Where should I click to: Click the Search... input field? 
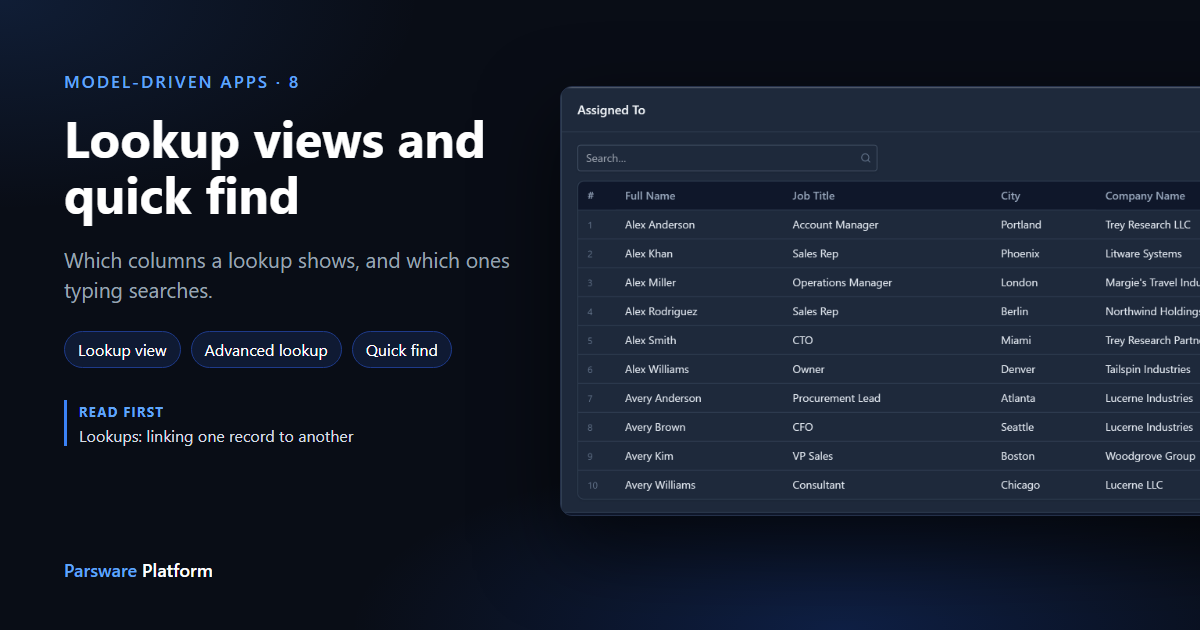pos(727,158)
